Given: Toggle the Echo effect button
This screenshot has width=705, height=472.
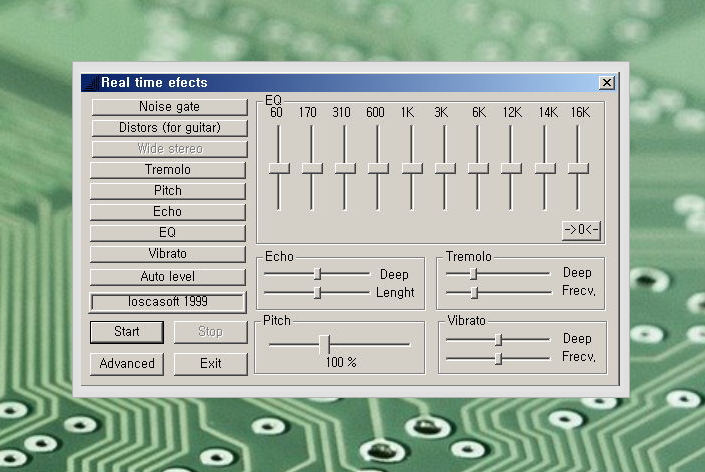Looking at the screenshot, I should [168, 212].
